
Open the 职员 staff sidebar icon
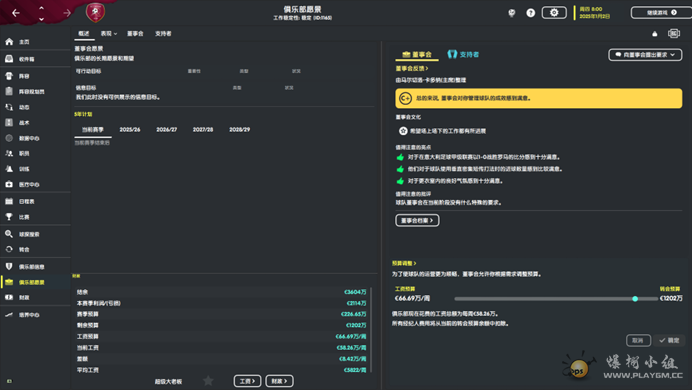[x=9, y=153]
